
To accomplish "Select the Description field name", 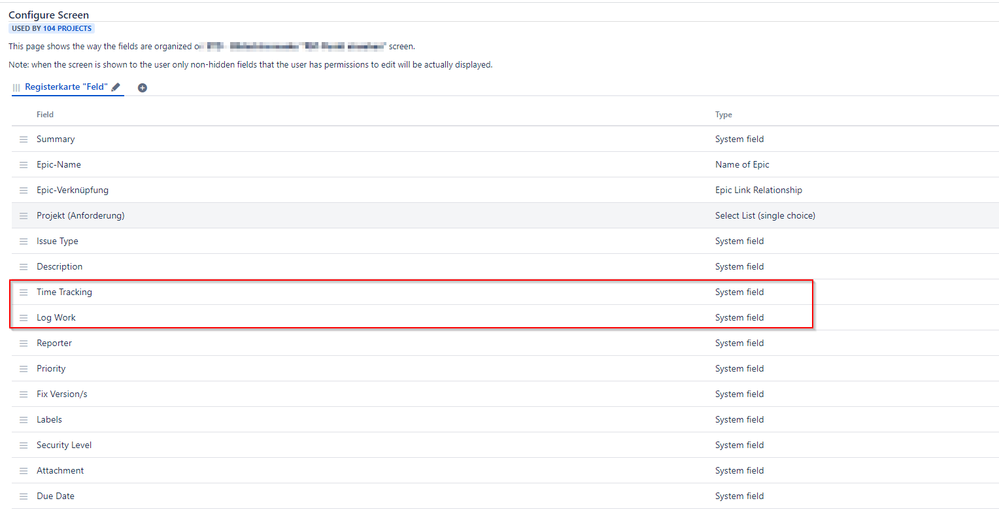I will click(59, 266).
